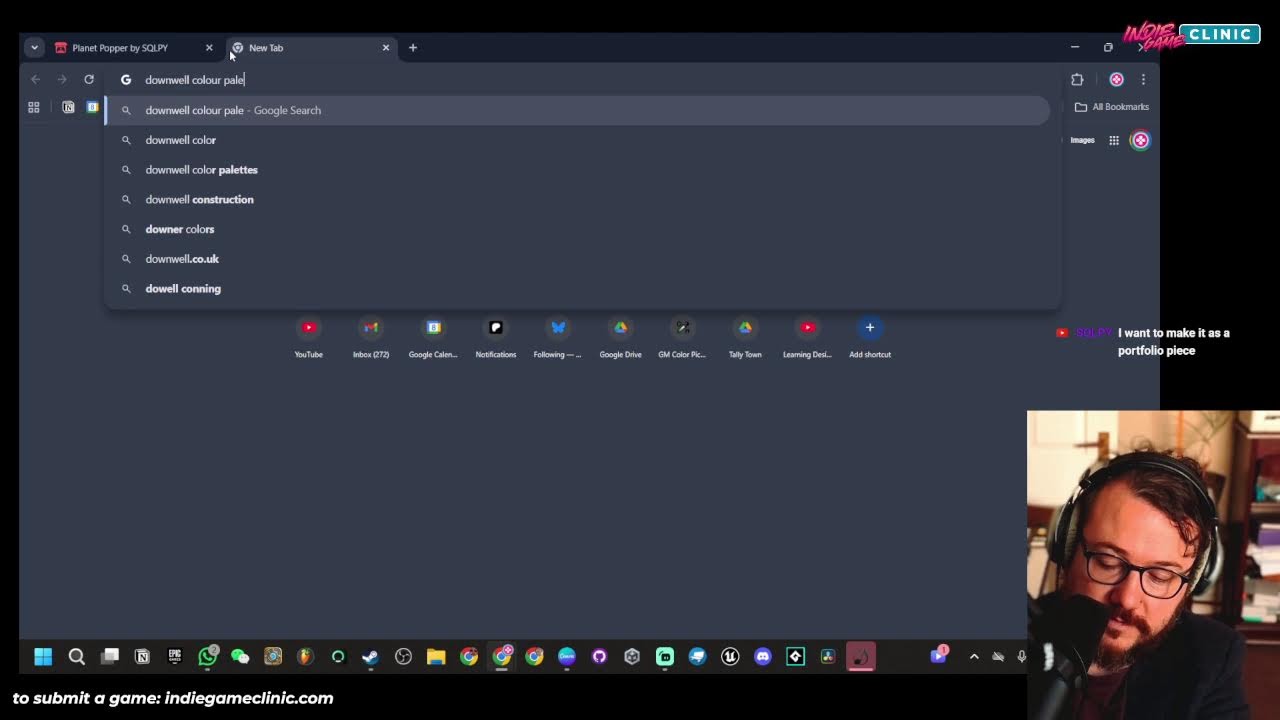Close the New Tab tab

[386, 47]
